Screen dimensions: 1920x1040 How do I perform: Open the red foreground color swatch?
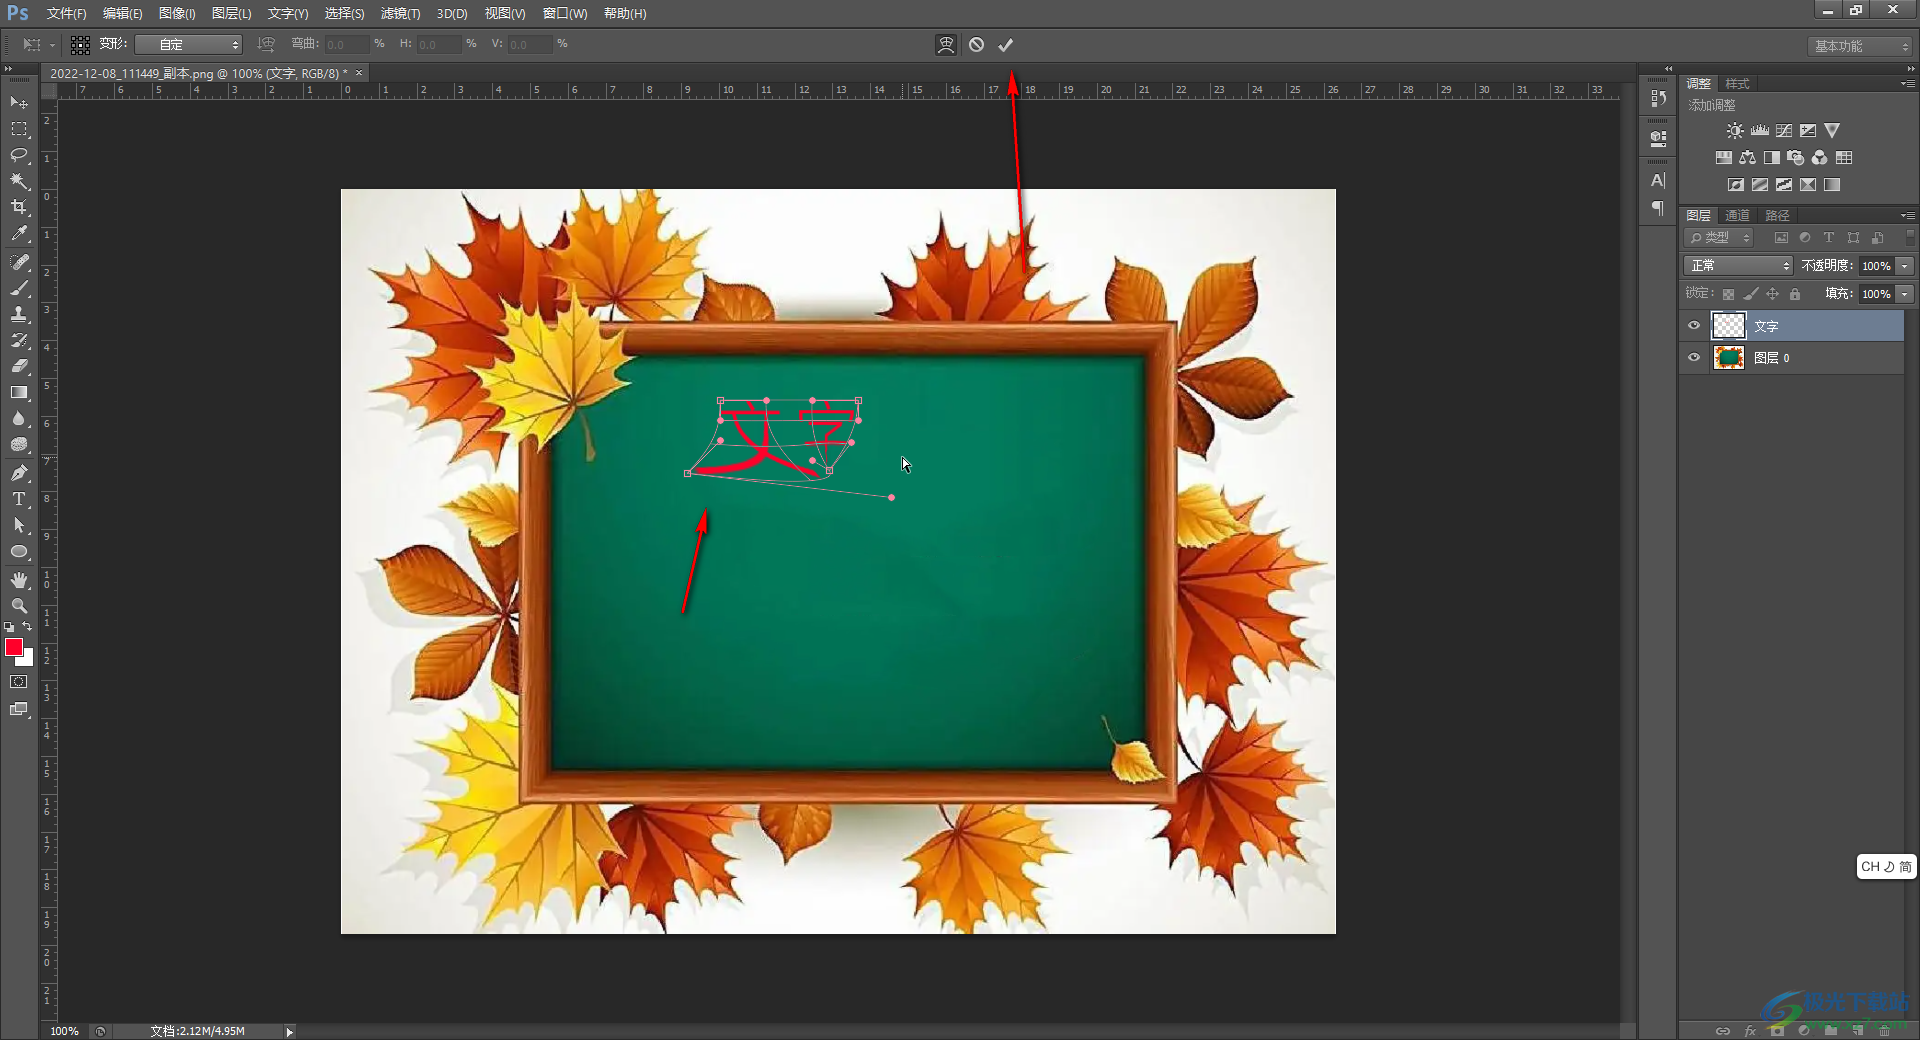(x=14, y=648)
